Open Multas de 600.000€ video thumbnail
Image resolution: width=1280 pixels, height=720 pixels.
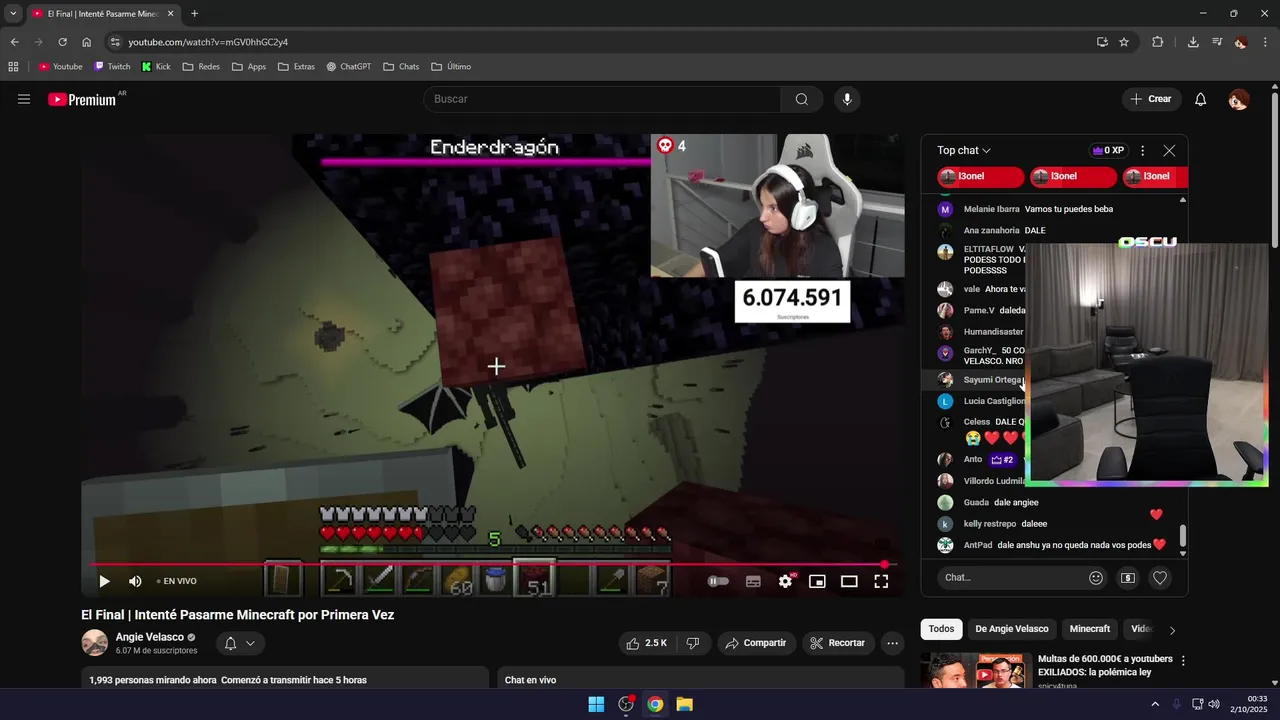click(x=975, y=671)
